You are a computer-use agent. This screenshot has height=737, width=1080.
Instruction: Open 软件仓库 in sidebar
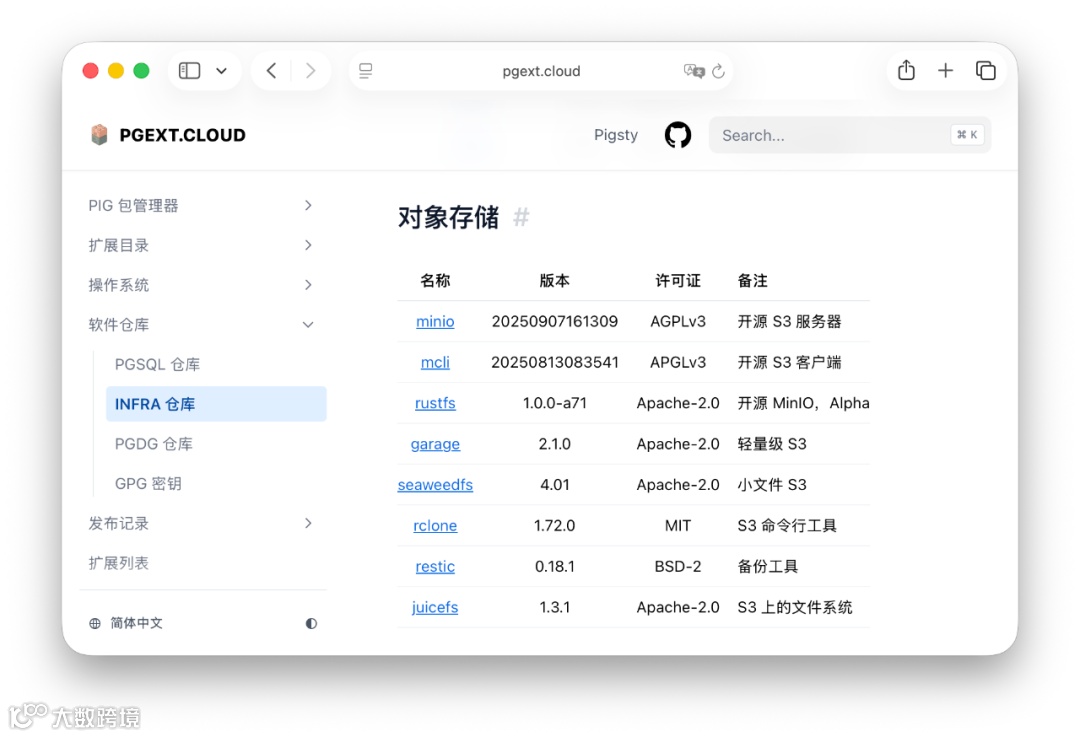click(118, 324)
